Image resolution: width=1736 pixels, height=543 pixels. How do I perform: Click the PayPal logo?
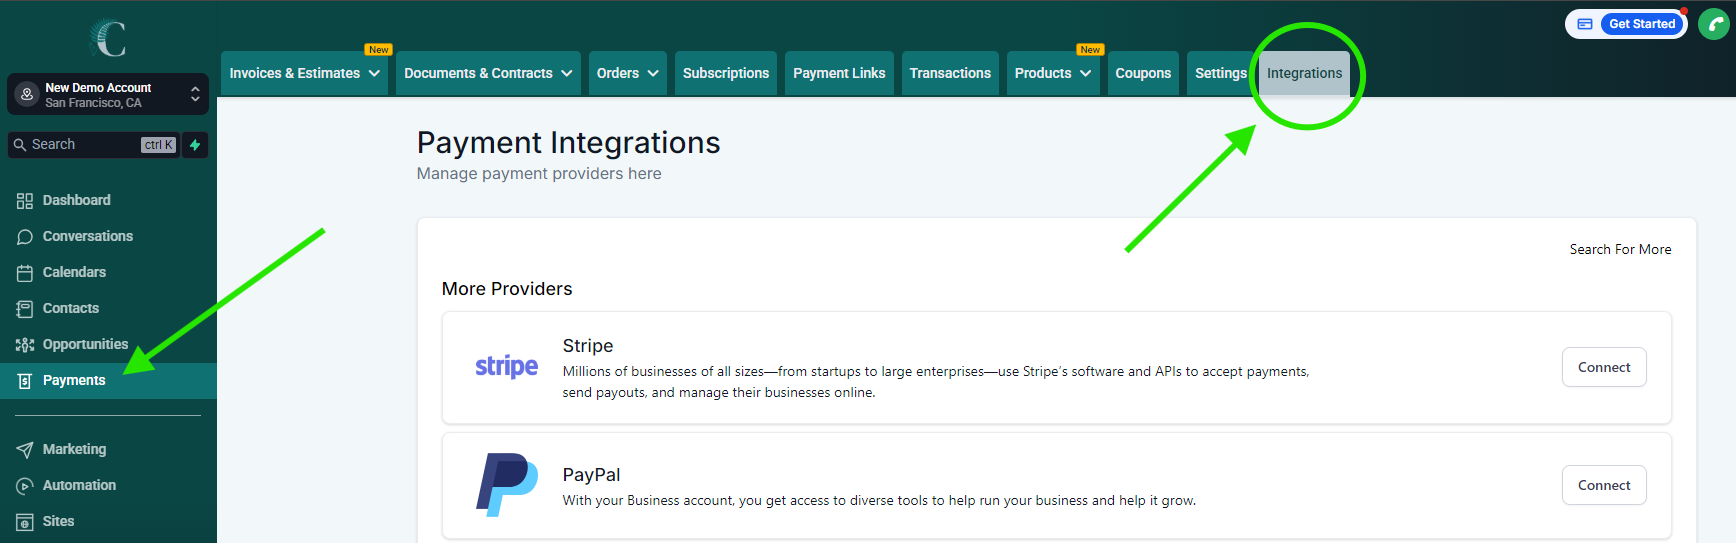pos(507,485)
